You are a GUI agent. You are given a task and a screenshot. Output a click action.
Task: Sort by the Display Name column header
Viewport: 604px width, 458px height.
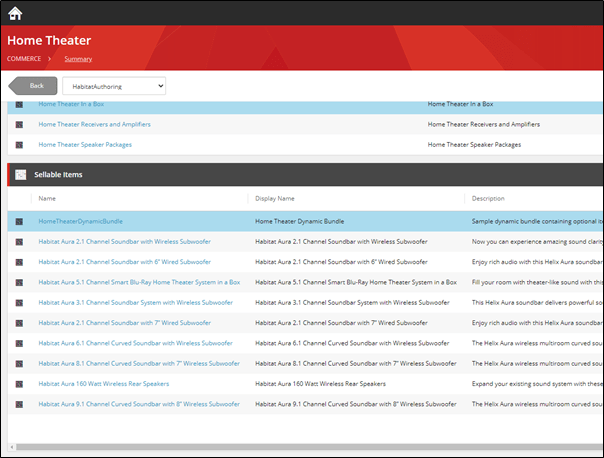(x=275, y=198)
